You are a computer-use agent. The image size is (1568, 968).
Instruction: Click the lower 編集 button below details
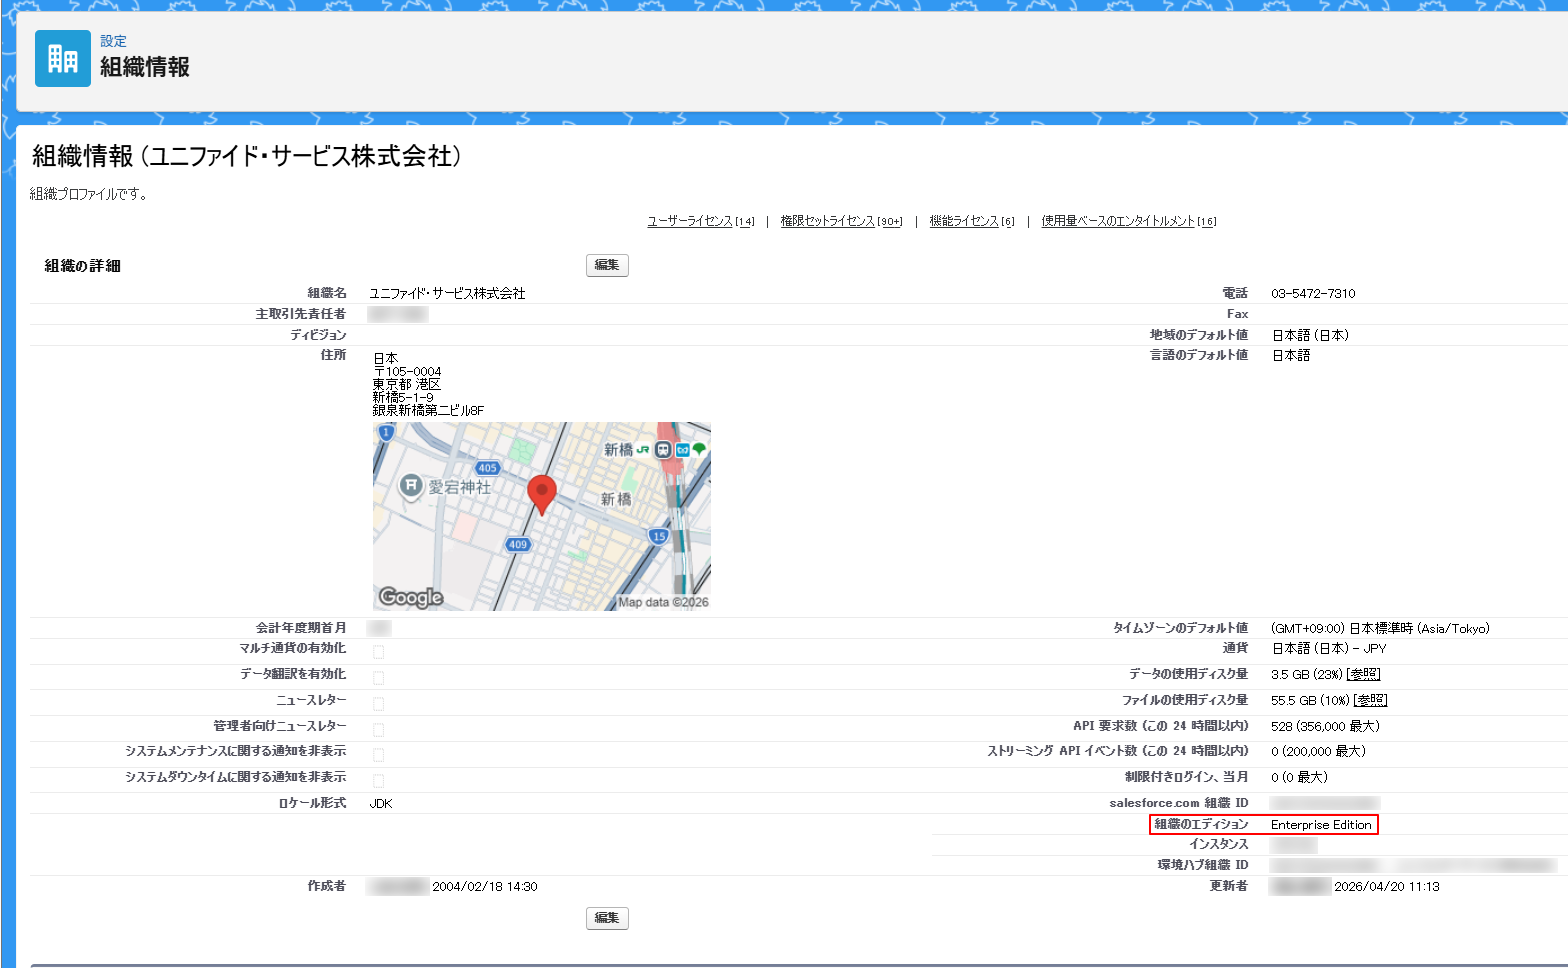point(607,918)
